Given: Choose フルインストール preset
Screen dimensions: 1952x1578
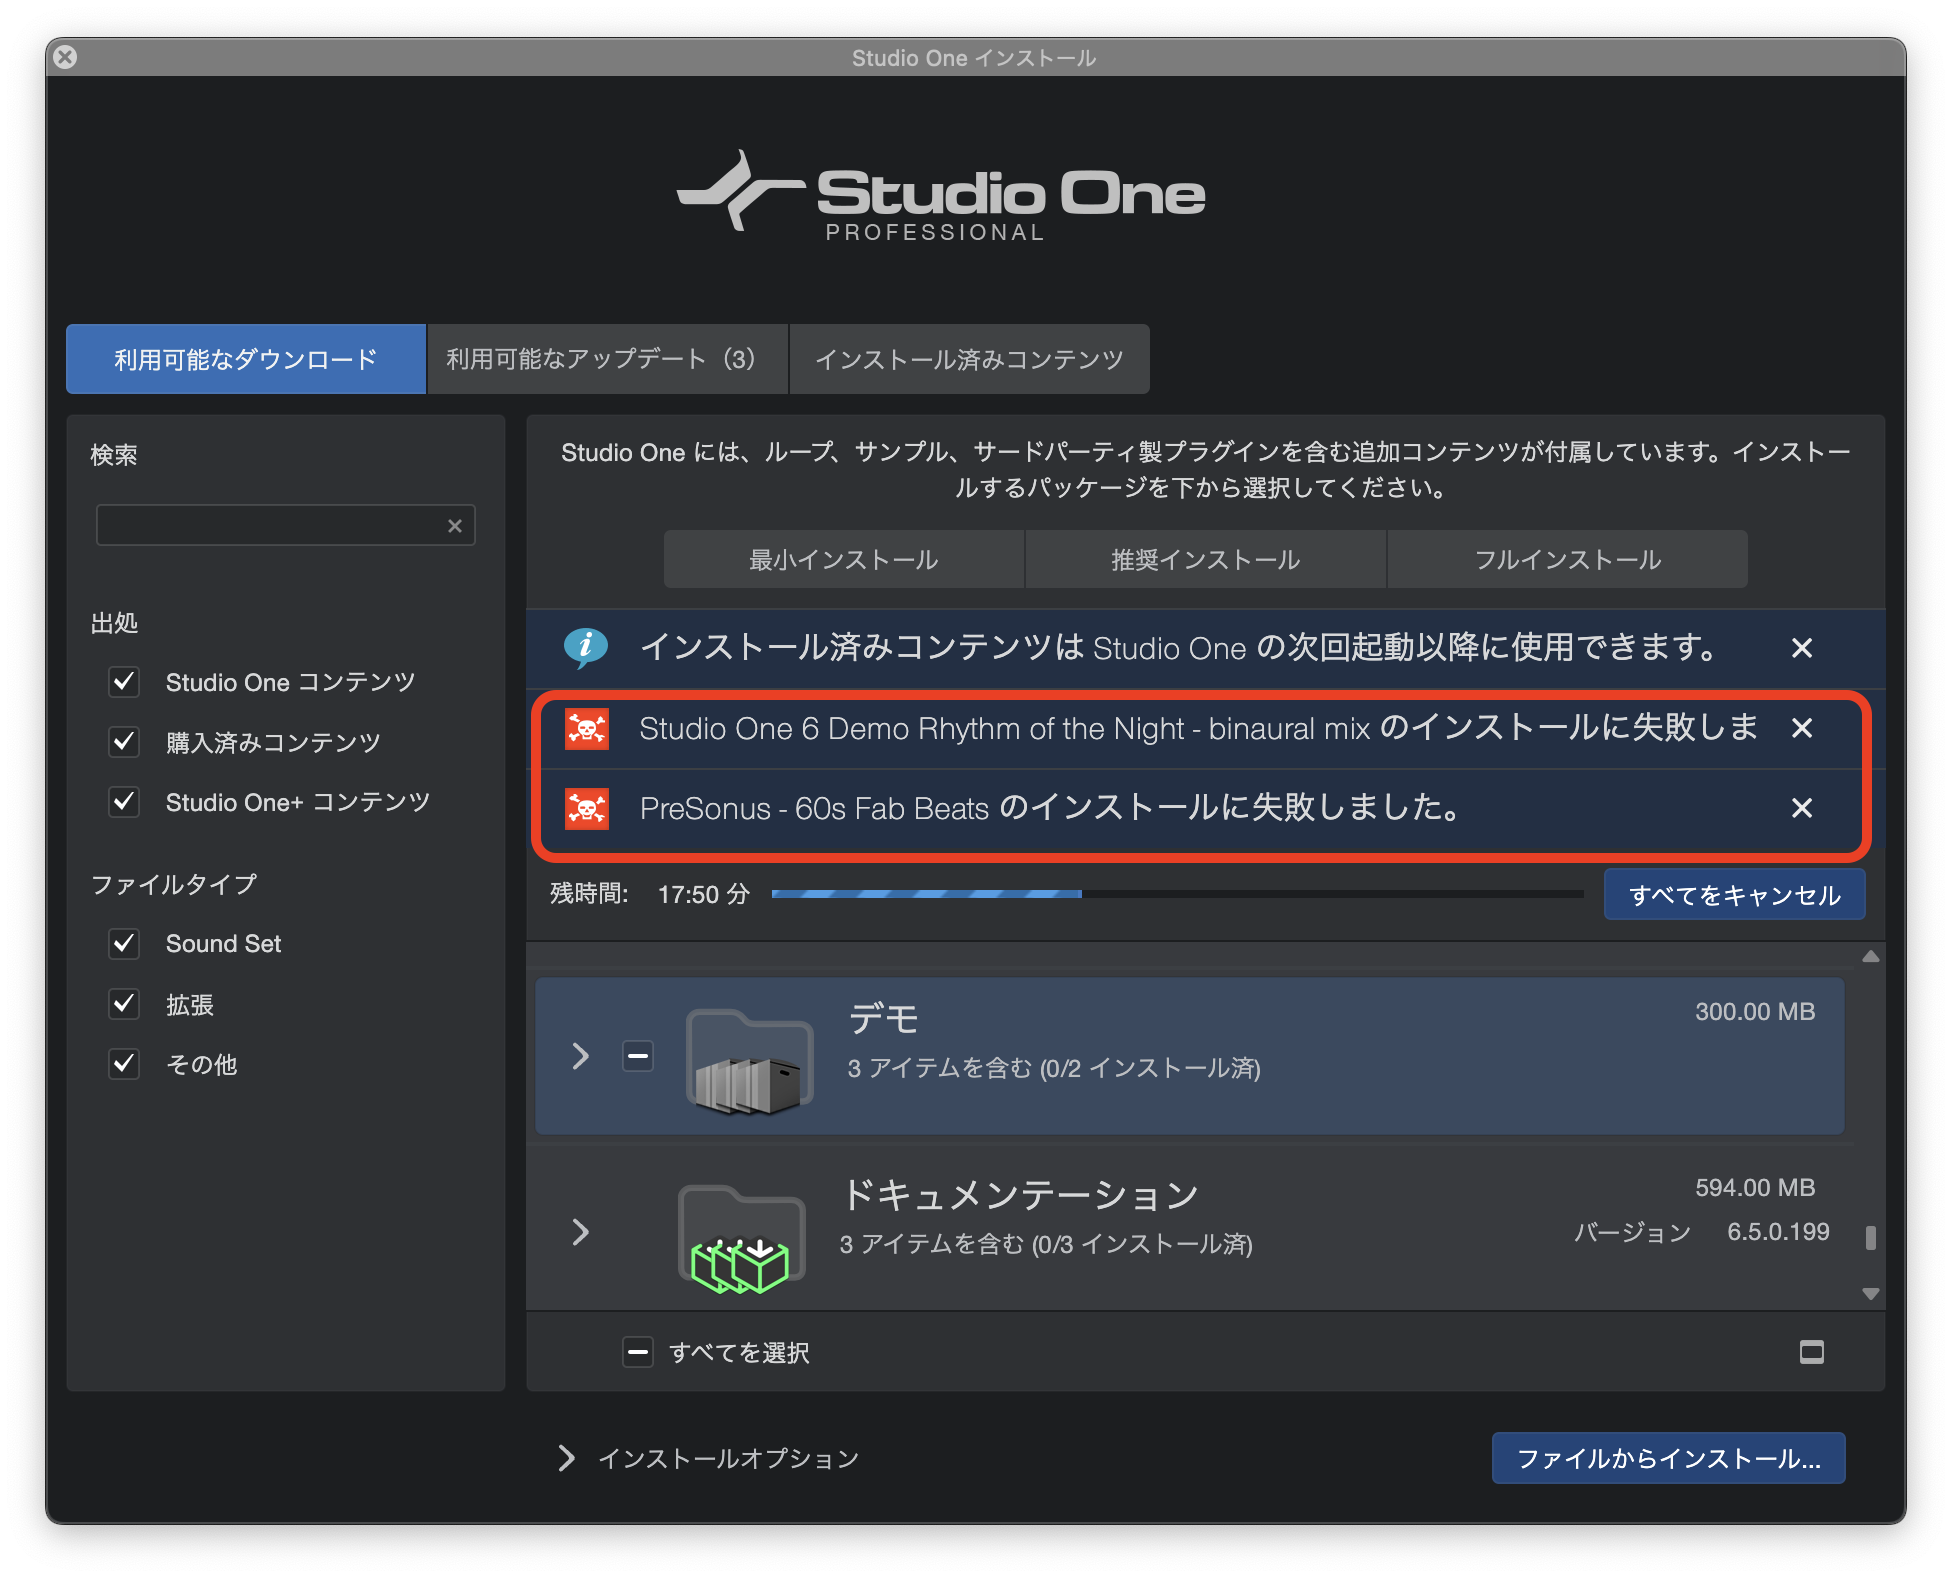Looking at the screenshot, I should click(x=1568, y=559).
